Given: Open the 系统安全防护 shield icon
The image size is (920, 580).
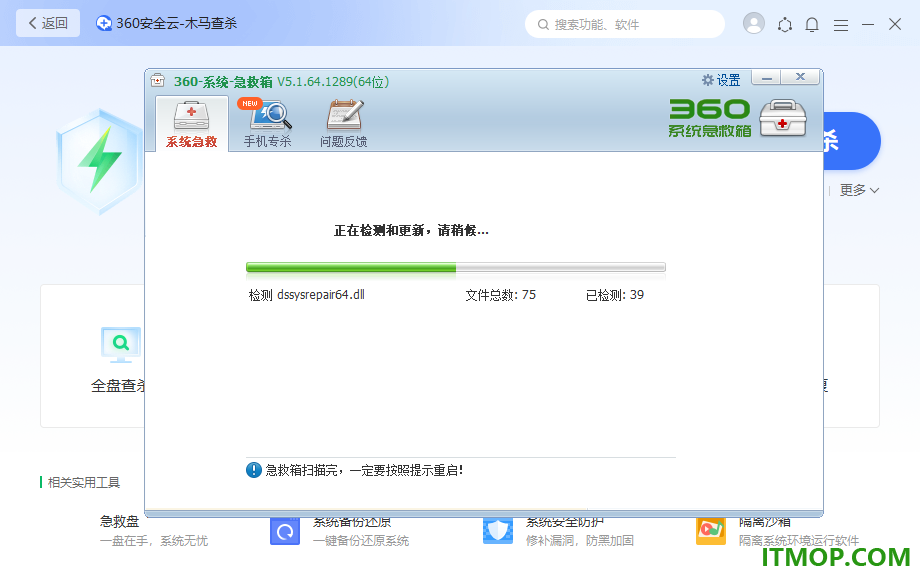Looking at the screenshot, I should (x=498, y=531).
